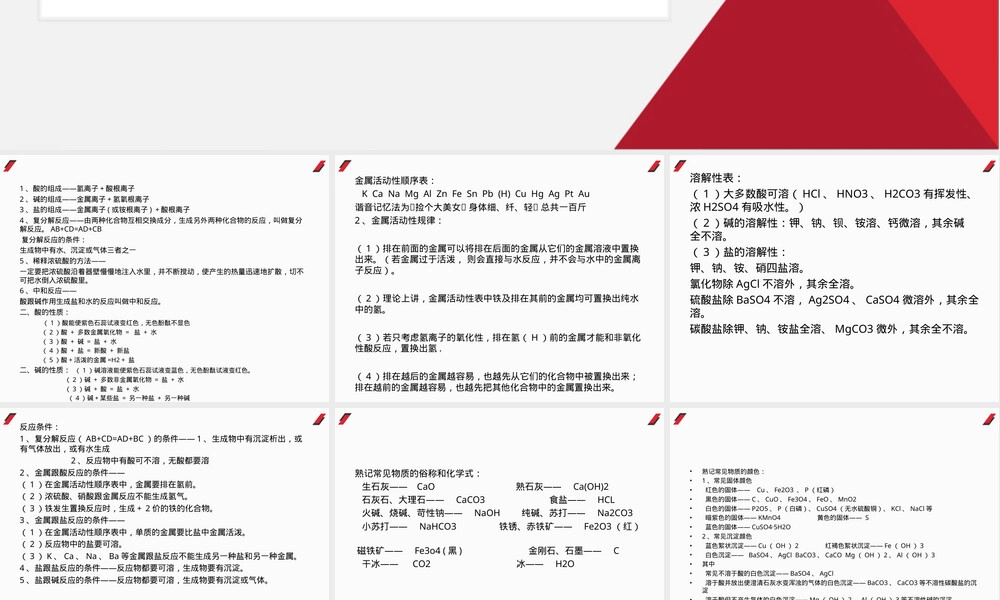Click the entry "火碱、烧碱、苛性钠—— NaOH"

pyautogui.click(x=431, y=513)
